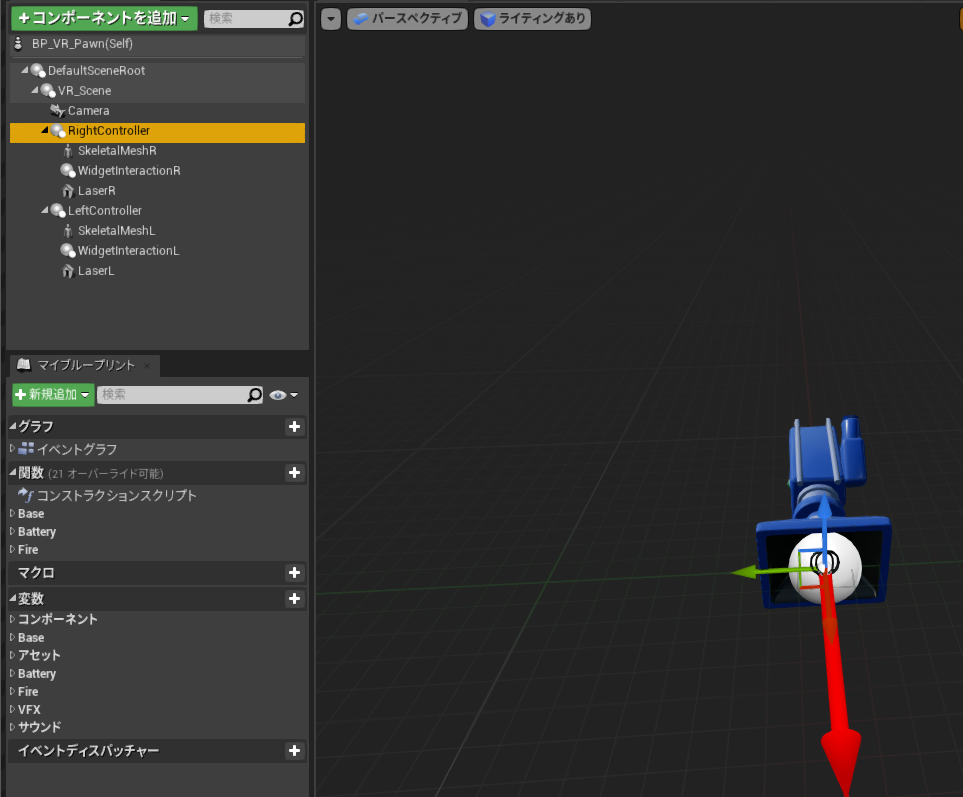The width and height of the screenshot is (963, 797).
Task: Click the green Y-axis gizmo arrow
Action: point(746,572)
